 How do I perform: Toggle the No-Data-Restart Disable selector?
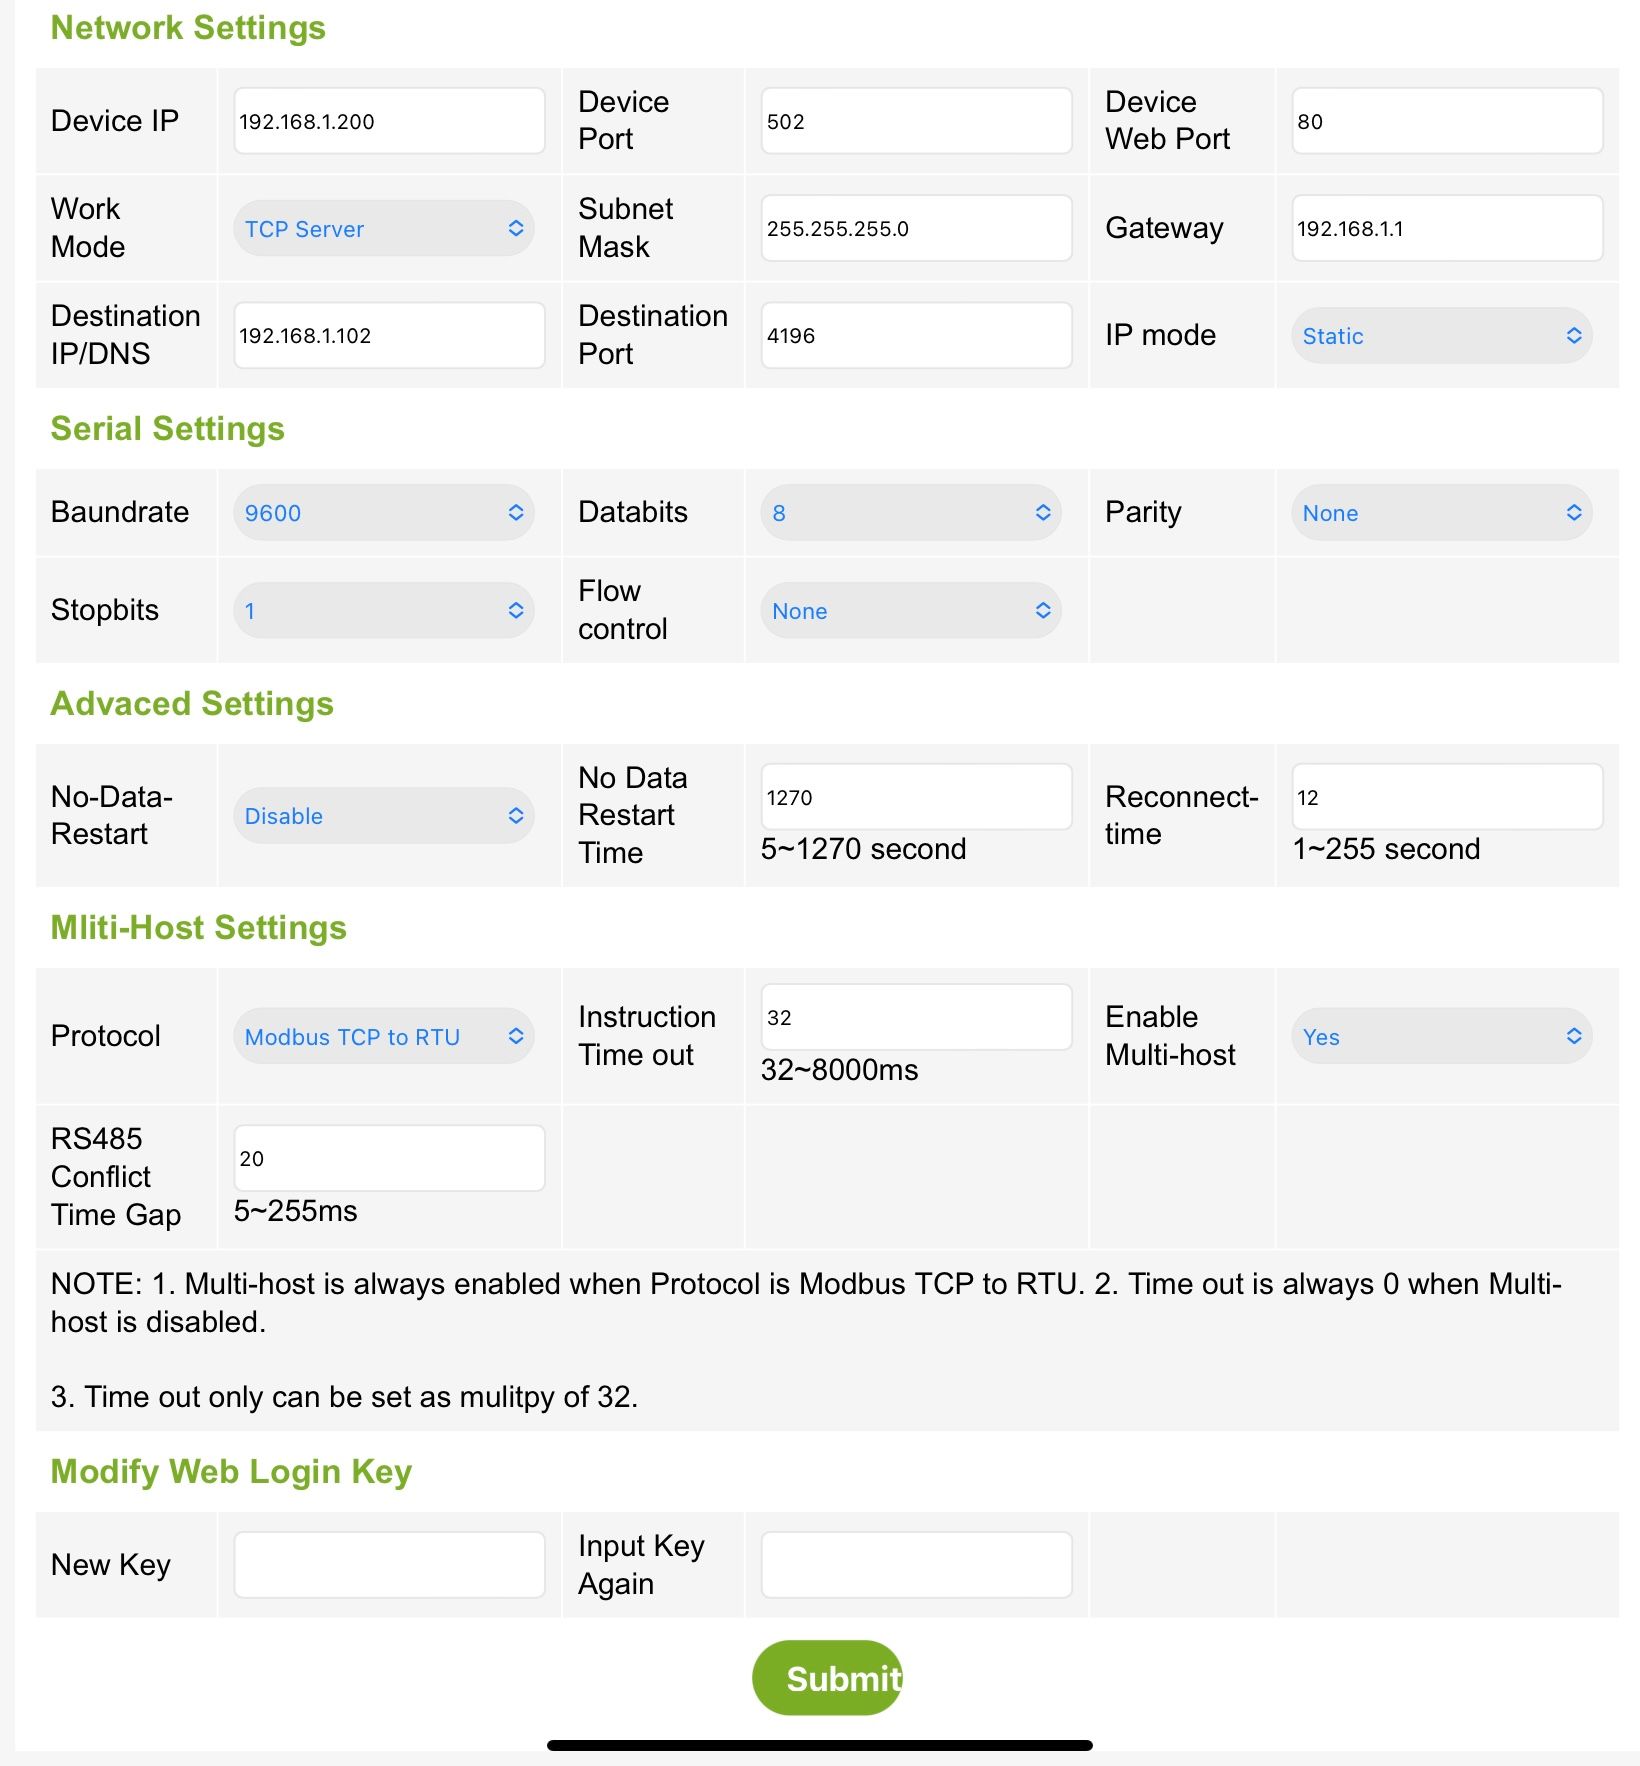point(384,816)
